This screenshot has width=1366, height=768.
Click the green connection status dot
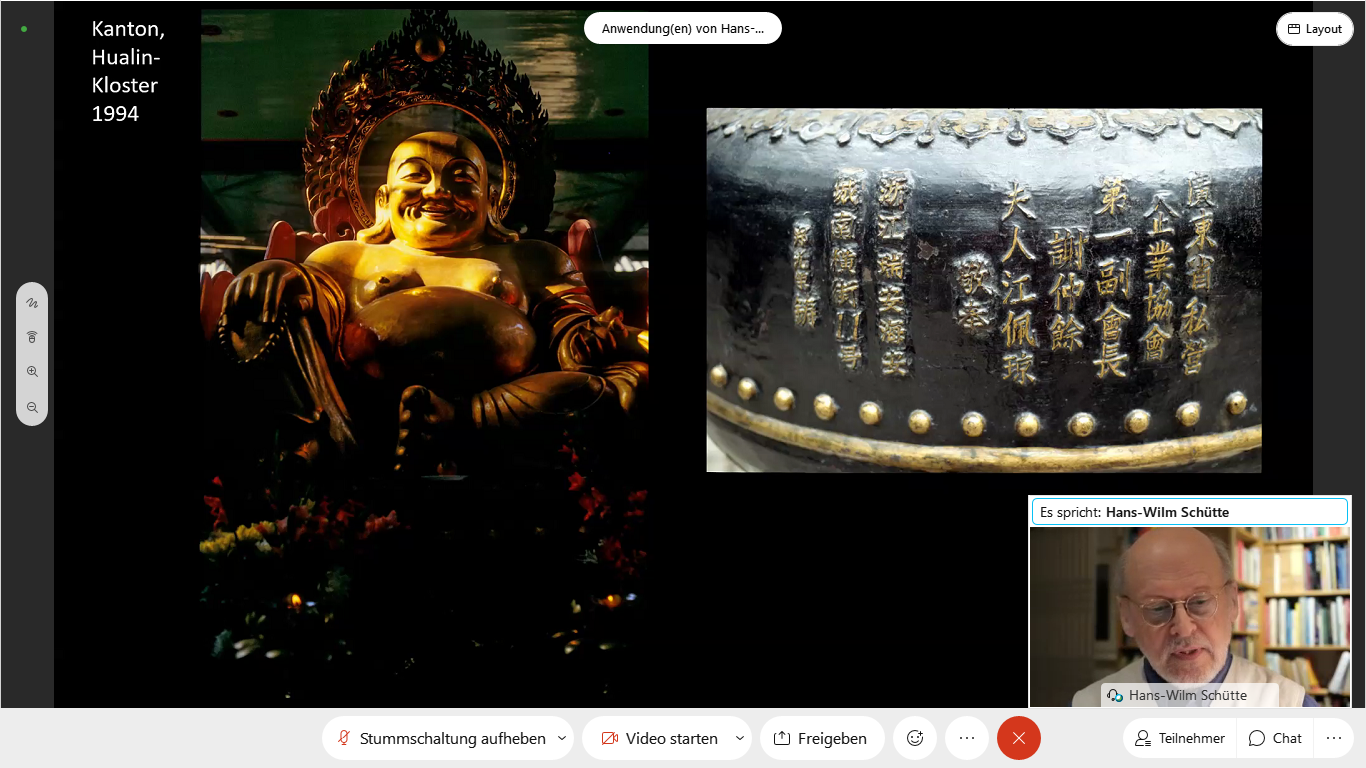[x=24, y=29]
